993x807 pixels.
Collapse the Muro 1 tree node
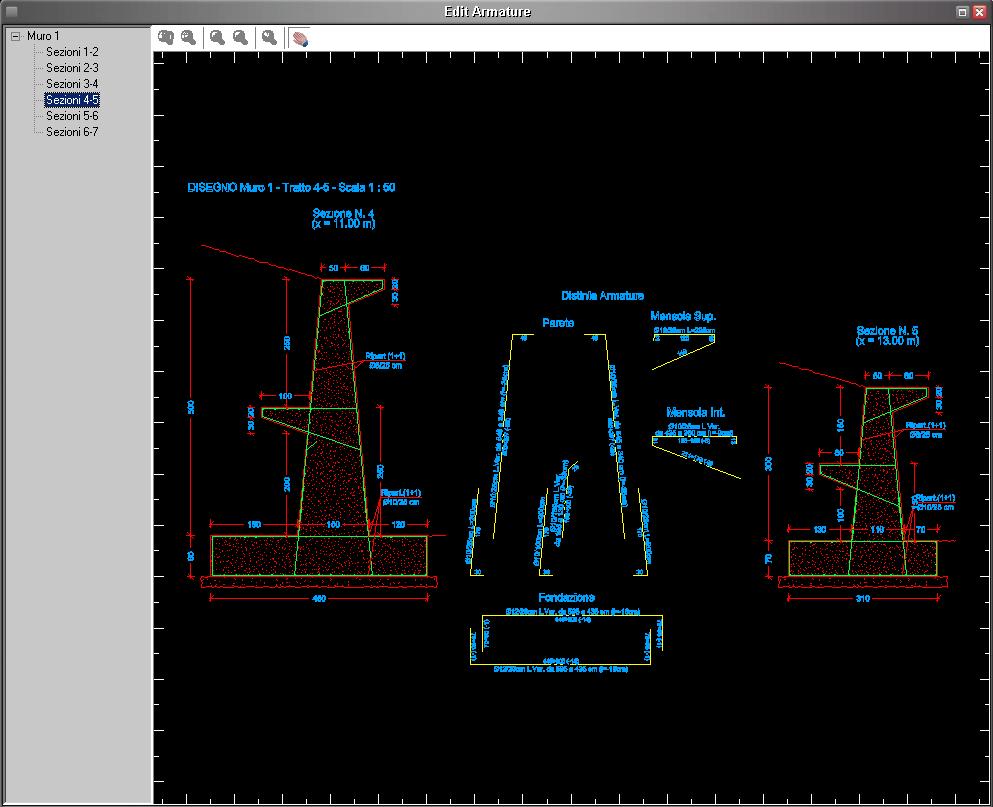15,36
